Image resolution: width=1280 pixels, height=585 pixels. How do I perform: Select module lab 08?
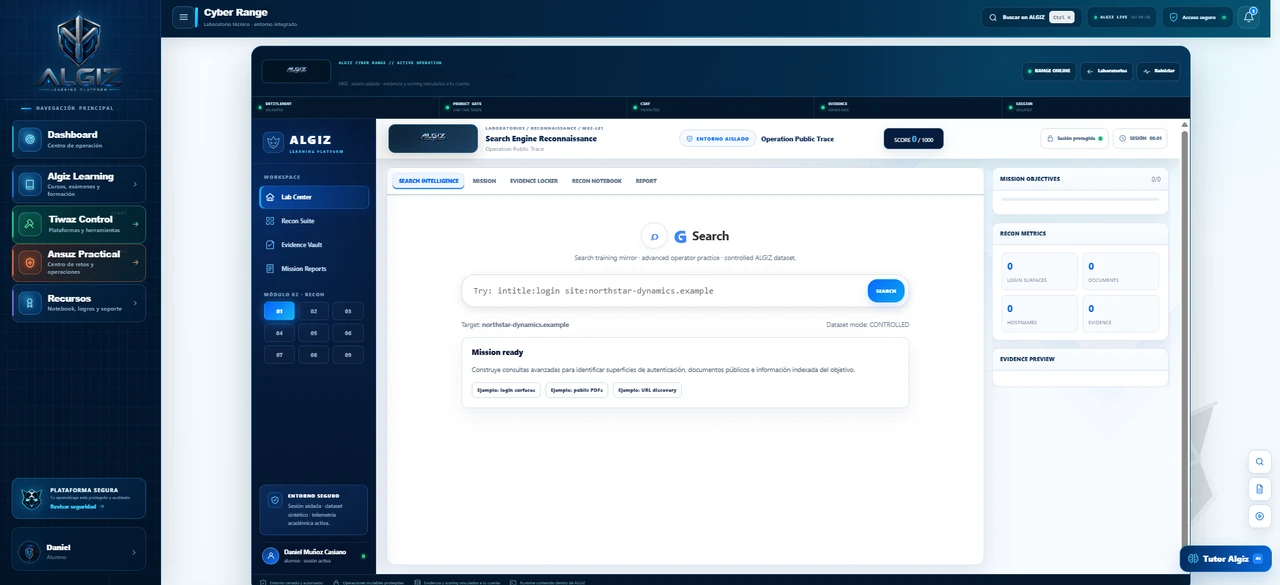(x=314, y=354)
